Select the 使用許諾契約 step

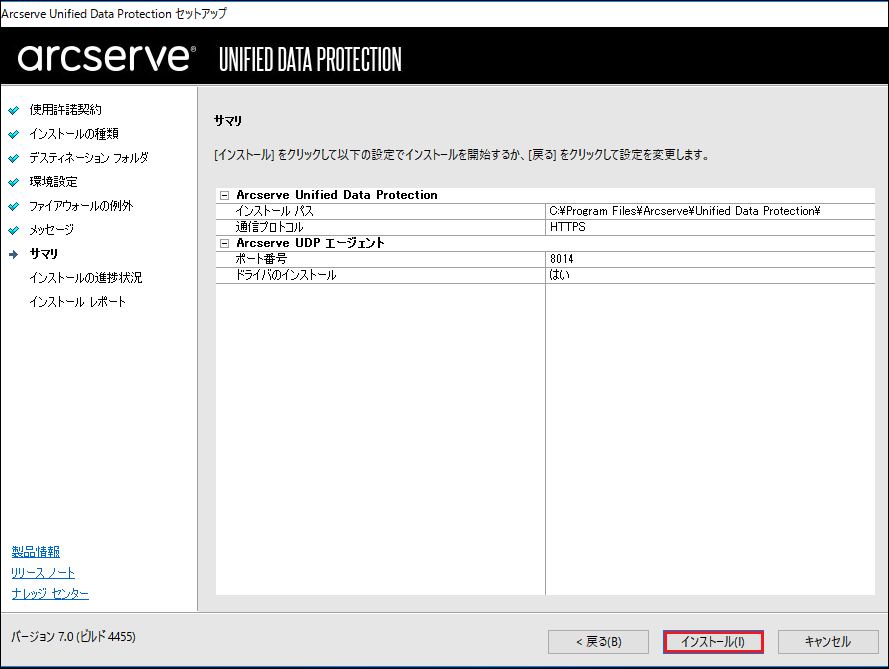65,109
